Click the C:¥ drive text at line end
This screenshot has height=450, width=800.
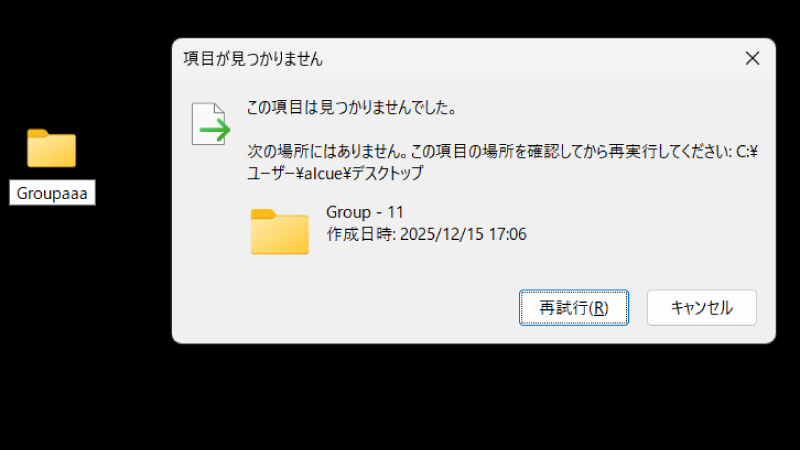[x=747, y=151]
